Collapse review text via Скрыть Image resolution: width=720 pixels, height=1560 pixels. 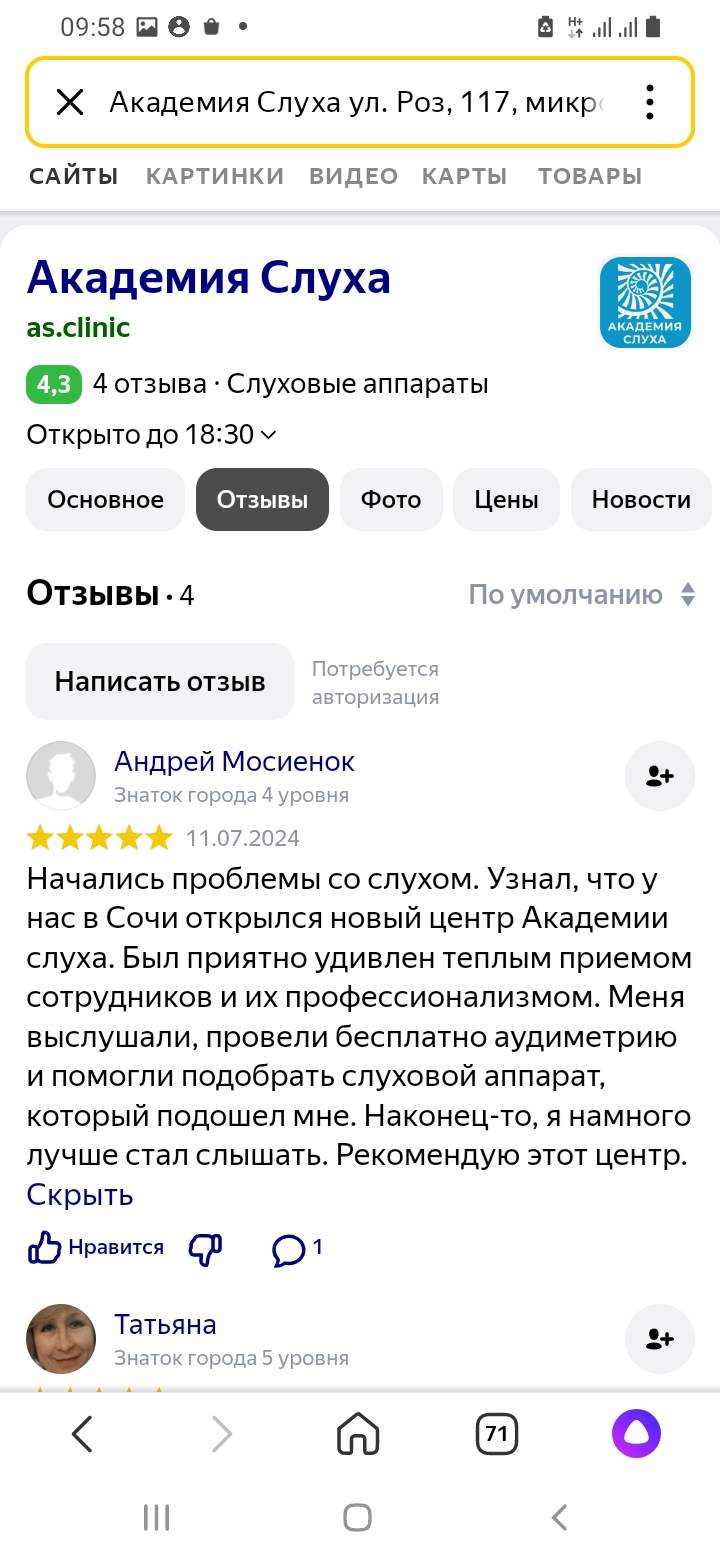click(x=80, y=1195)
